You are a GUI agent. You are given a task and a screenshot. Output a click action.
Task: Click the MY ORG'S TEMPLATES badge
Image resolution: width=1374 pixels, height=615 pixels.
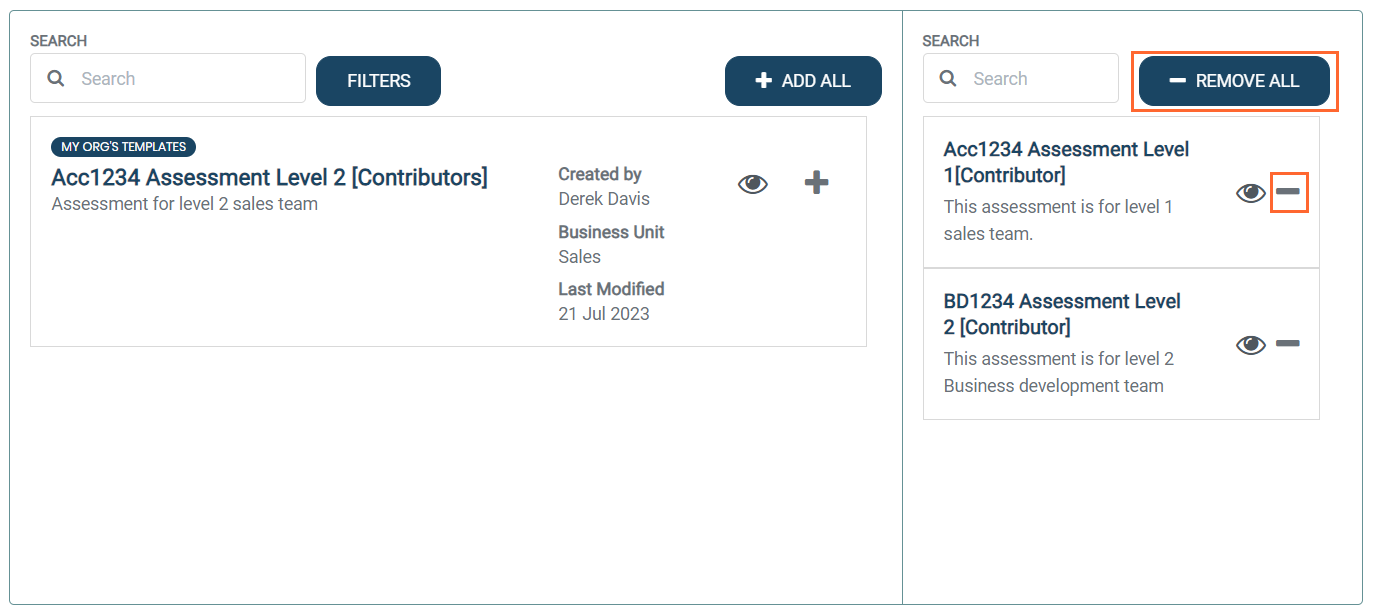coord(124,147)
